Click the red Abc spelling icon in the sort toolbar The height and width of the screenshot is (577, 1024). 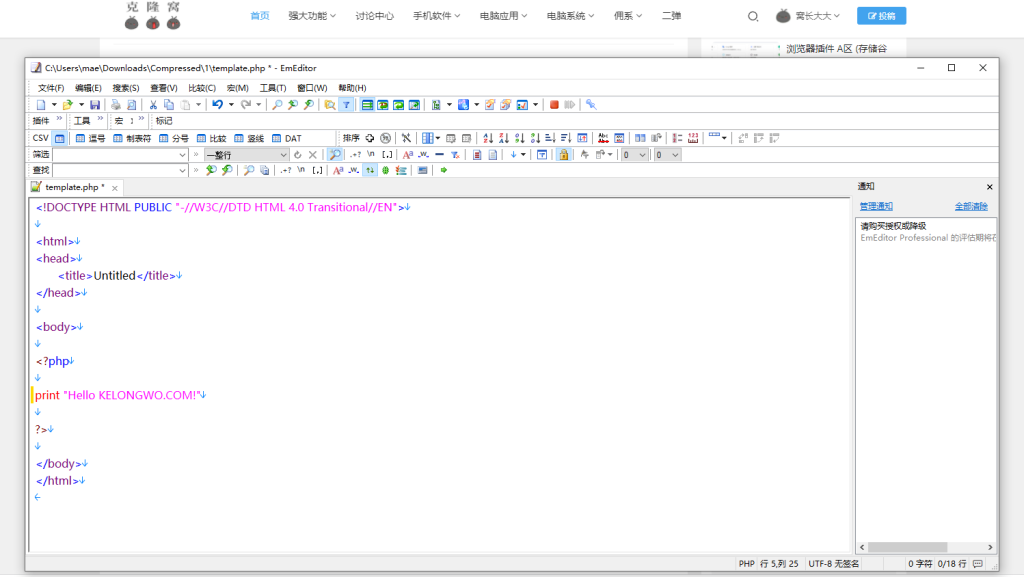(603, 138)
